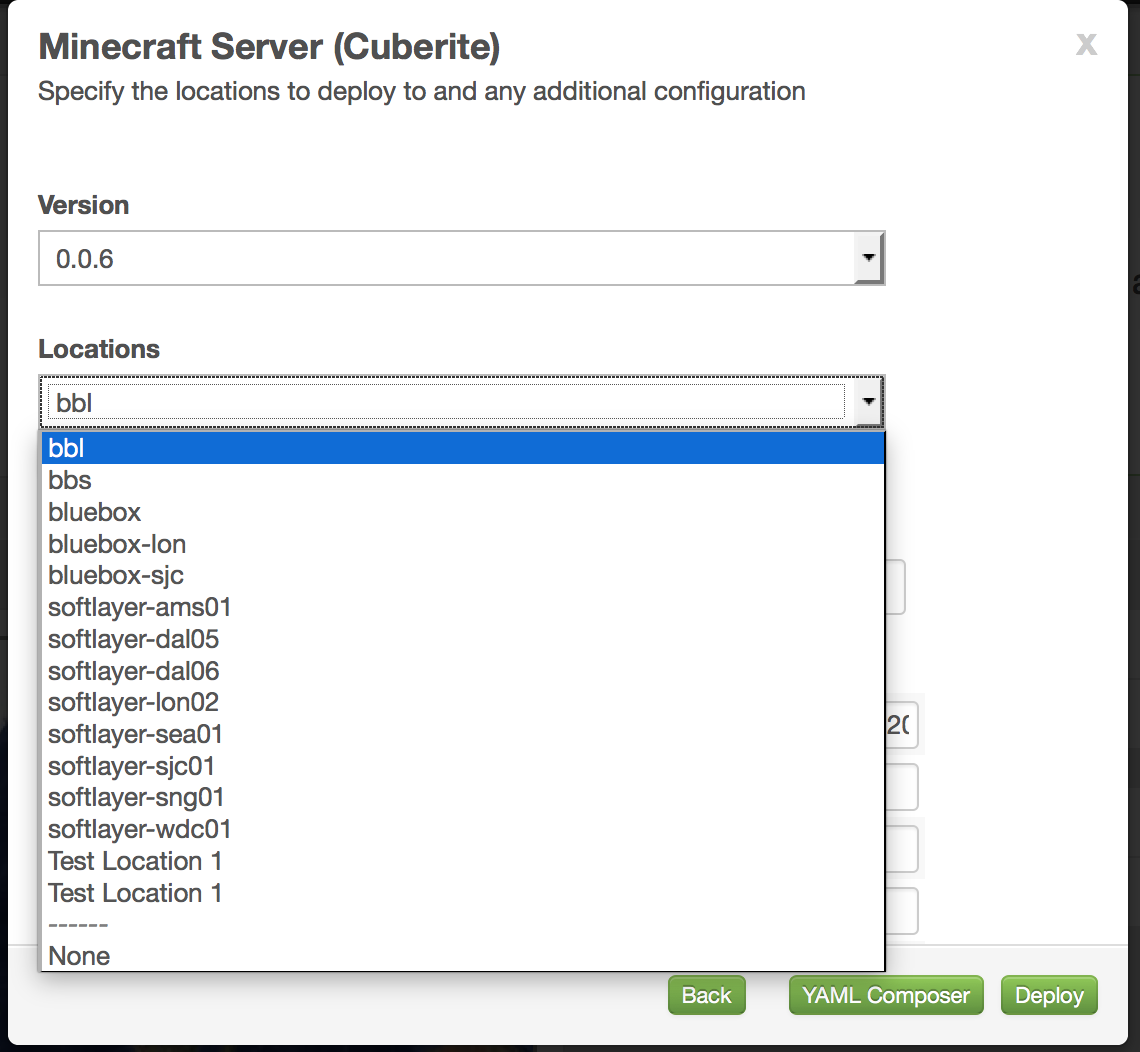Screen dimensions: 1140x1052
Task: Choose None at the list bottom
Action: pos(463,956)
